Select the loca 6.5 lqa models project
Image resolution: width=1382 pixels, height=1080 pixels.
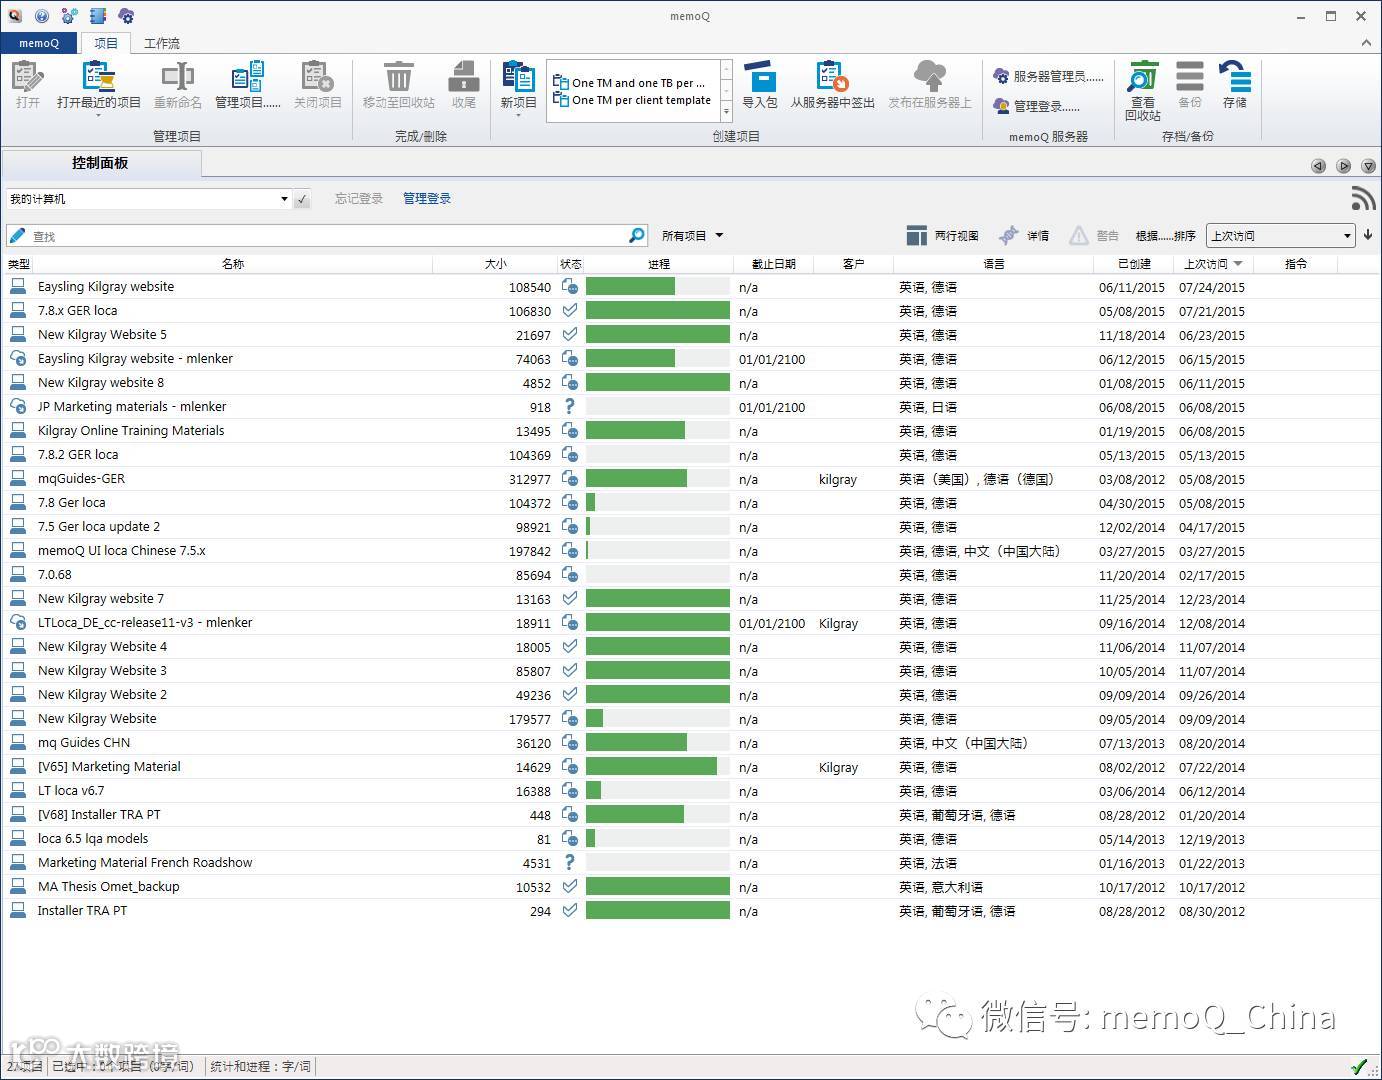(93, 839)
